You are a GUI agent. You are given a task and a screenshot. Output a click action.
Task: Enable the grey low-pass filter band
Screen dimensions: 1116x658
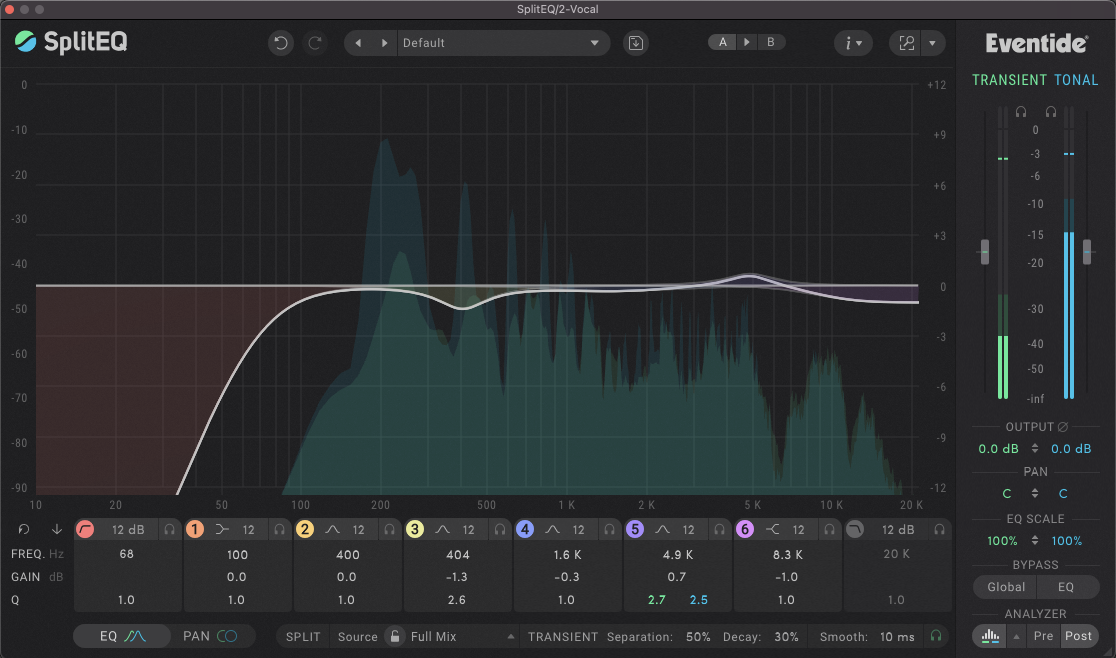[x=855, y=529]
